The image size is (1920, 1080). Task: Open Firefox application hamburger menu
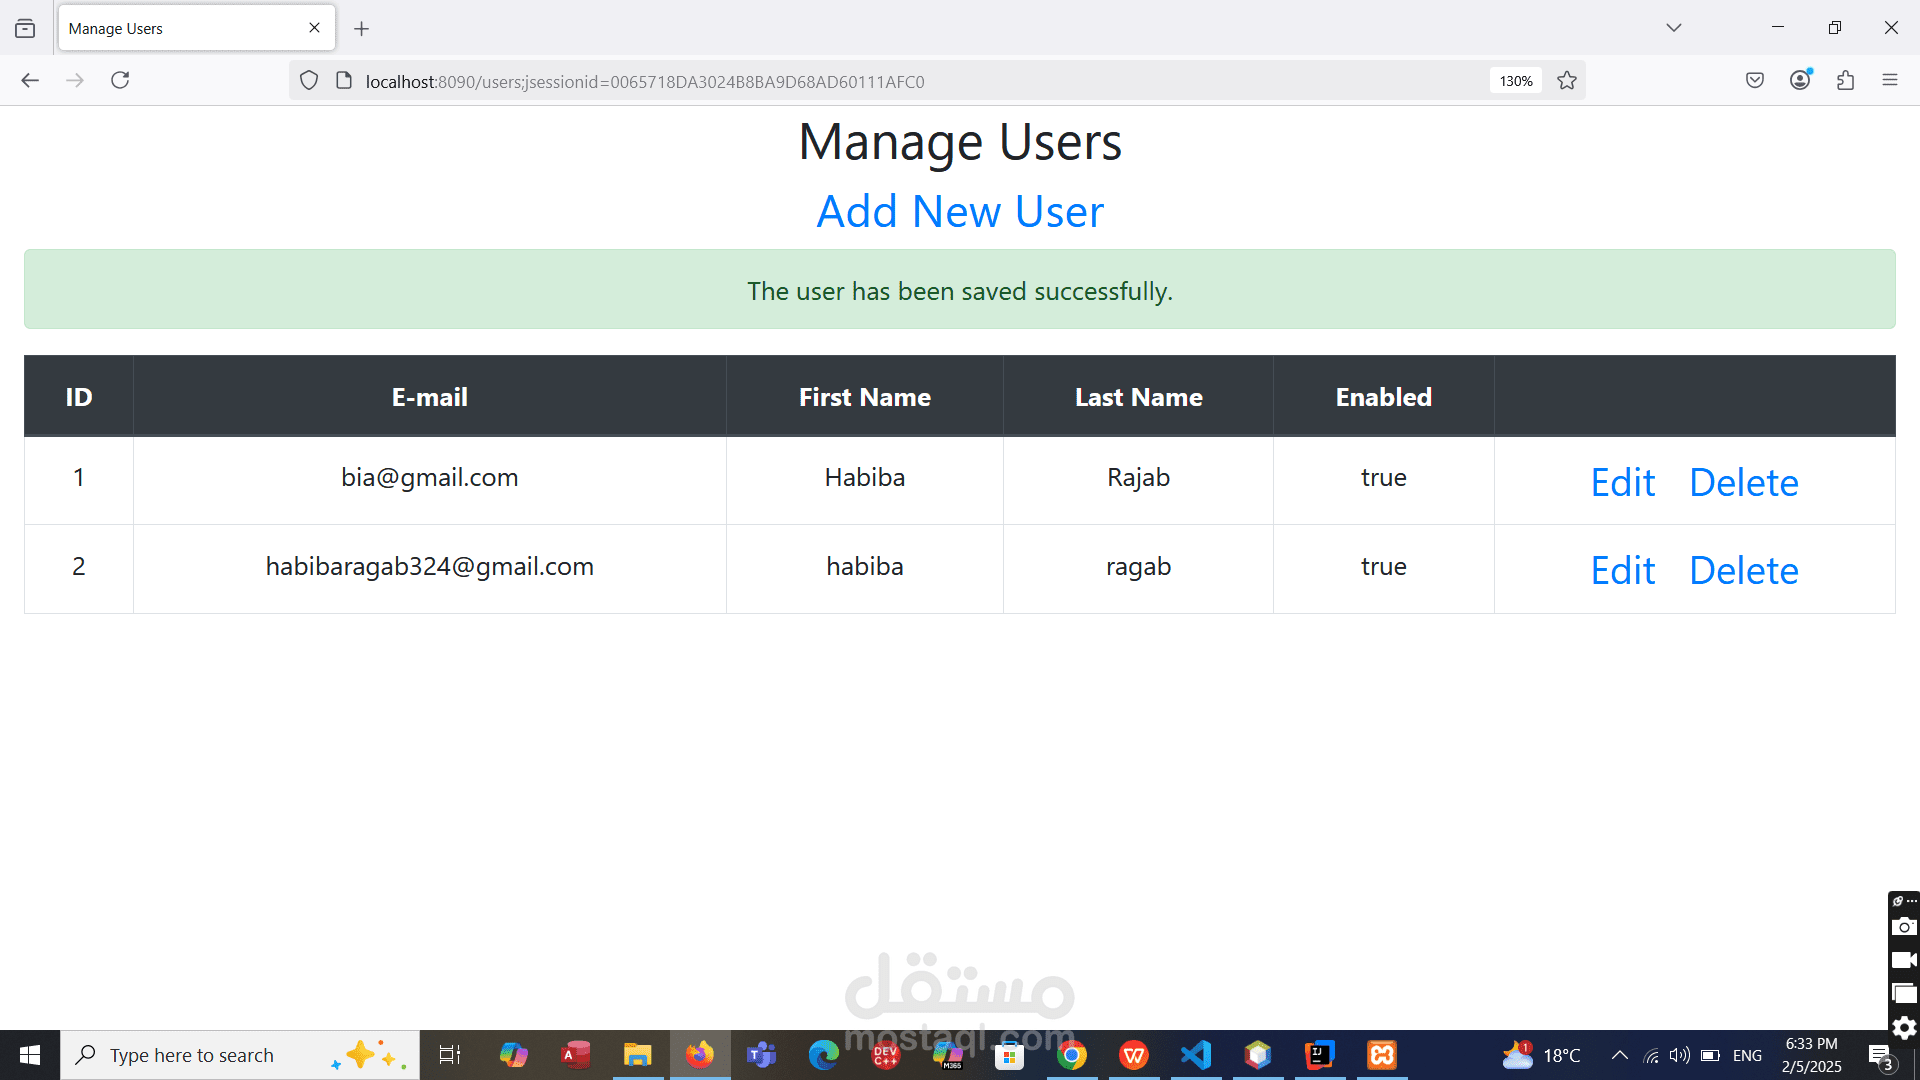1889,80
